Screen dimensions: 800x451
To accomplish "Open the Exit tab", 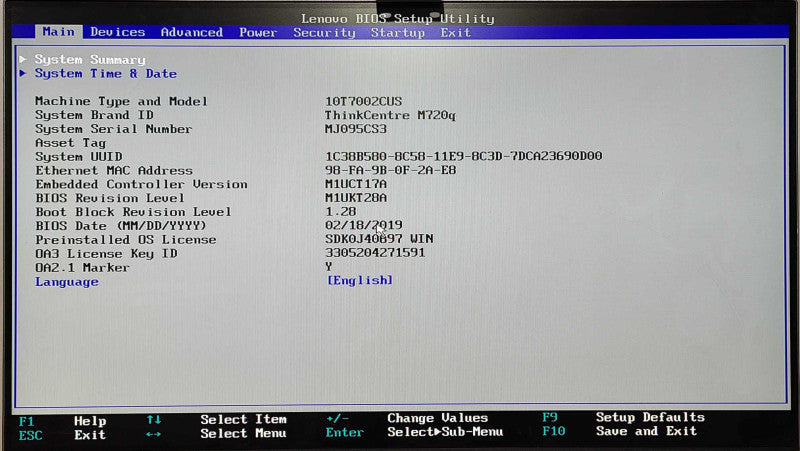I will pyautogui.click(x=456, y=32).
